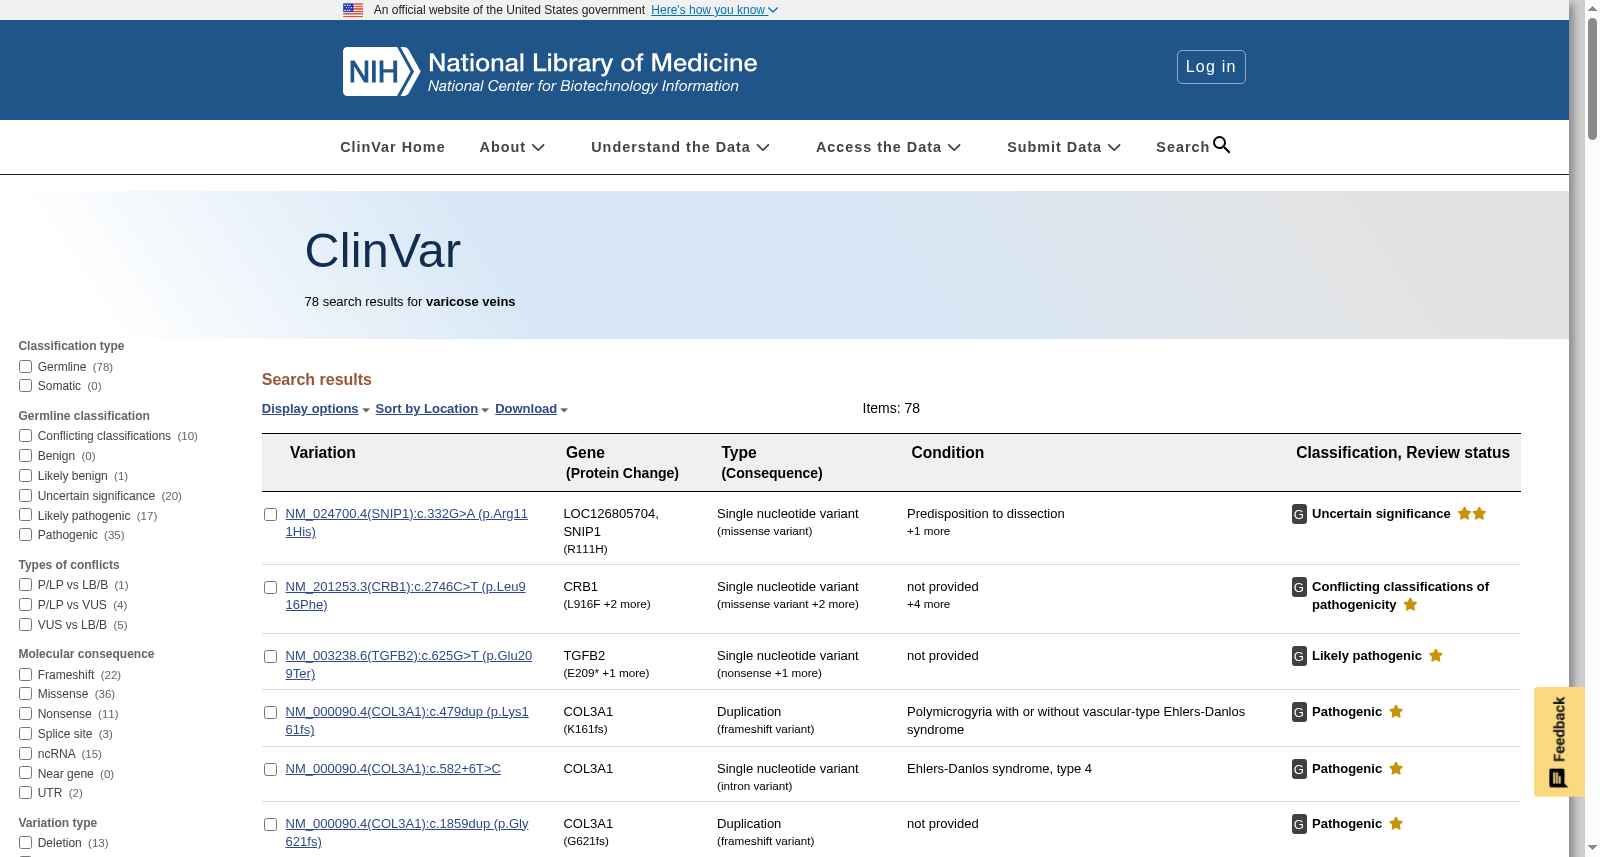Click star for COL3A1 c.1859dup Pathogenic
1600x857 pixels.
click(x=1397, y=824)
